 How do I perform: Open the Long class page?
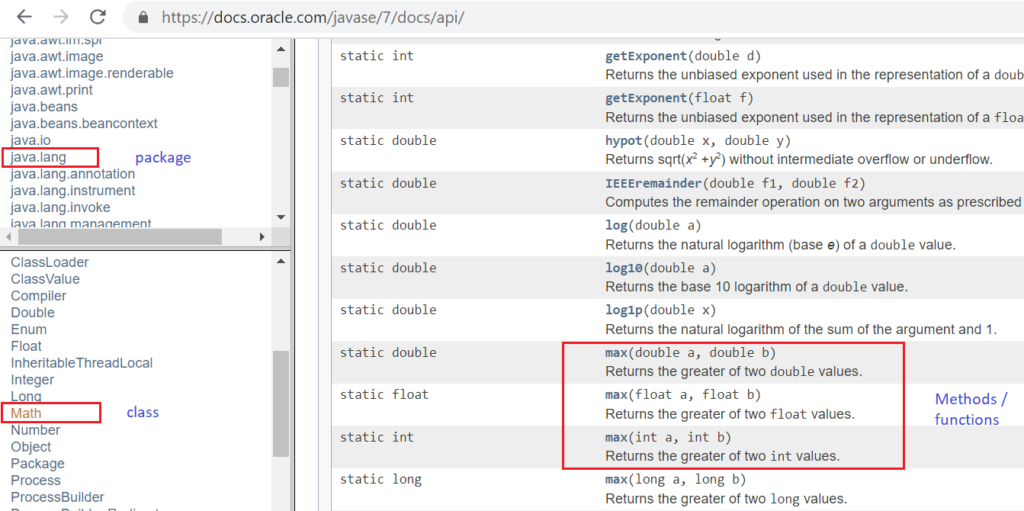pos(26,396)
